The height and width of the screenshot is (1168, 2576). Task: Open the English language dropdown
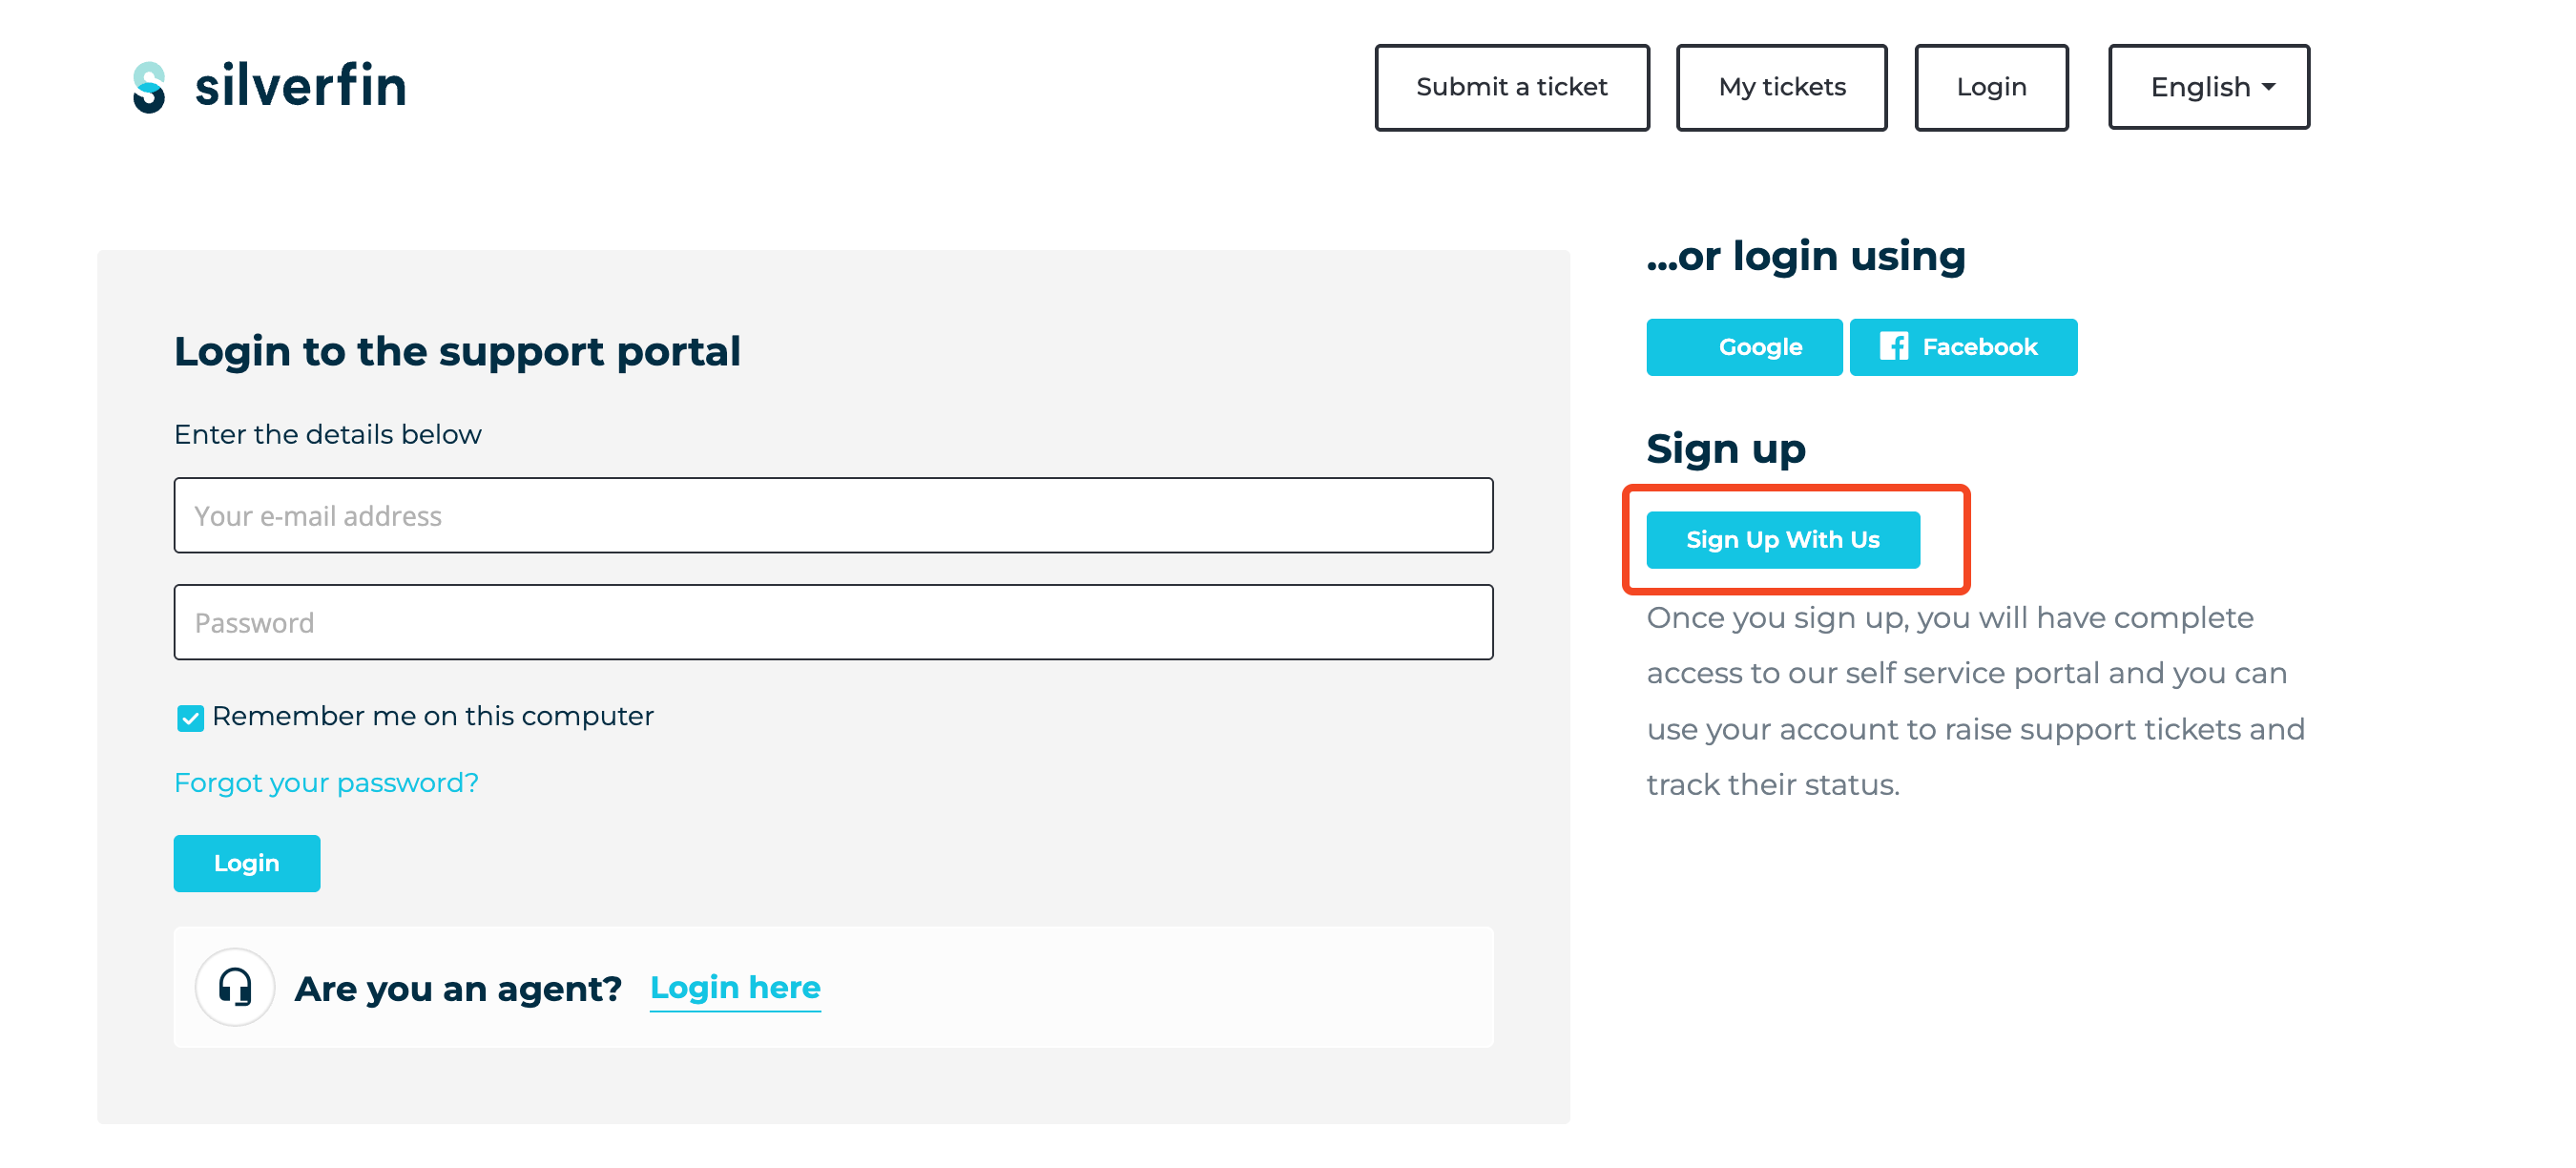coord(2208,87)
